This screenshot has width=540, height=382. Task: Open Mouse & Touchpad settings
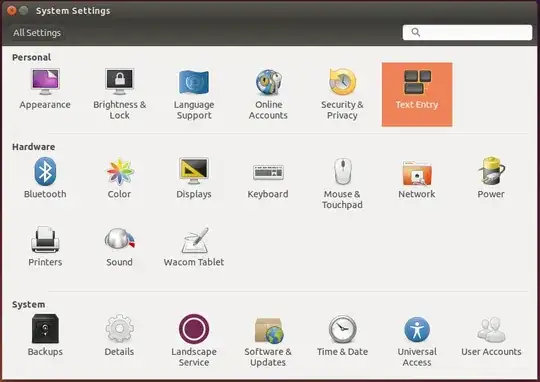342,183
